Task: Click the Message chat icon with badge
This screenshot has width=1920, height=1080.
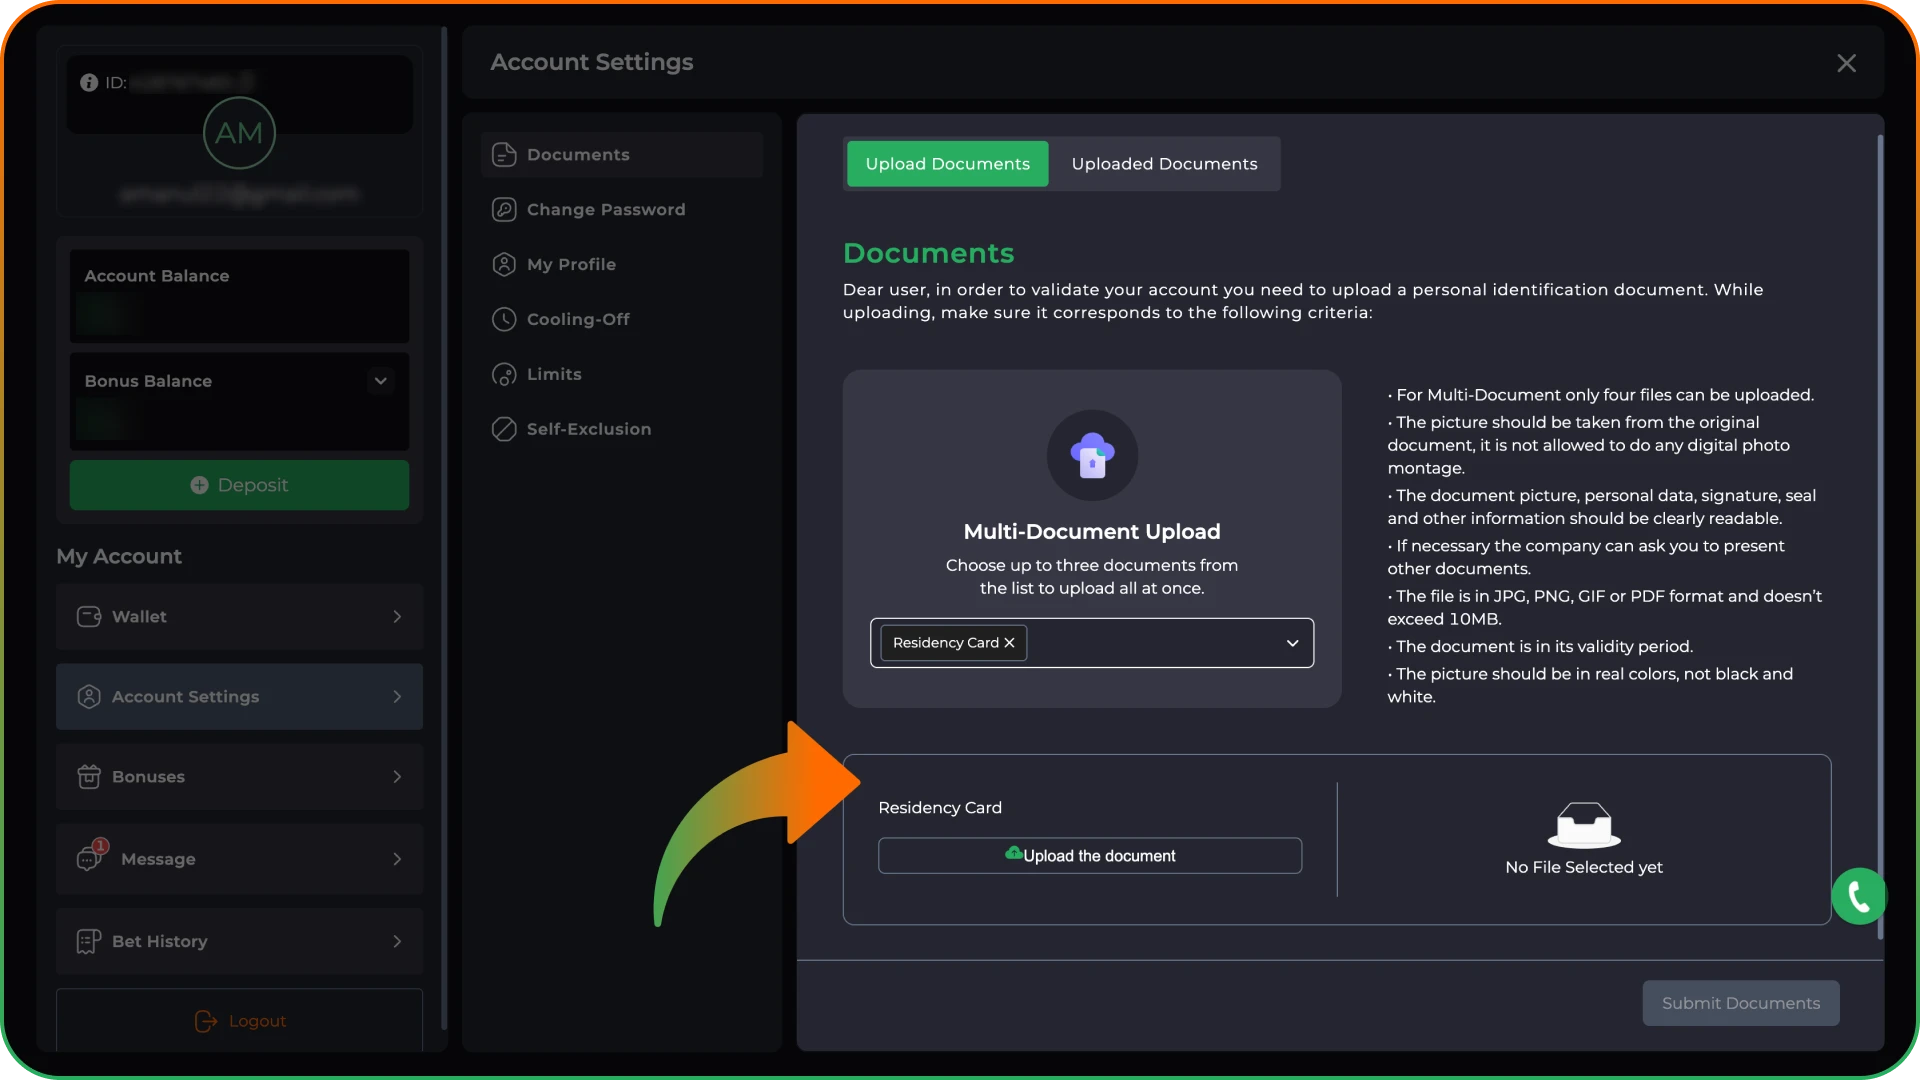Action: pyautogui.click(x=90, y=857)
